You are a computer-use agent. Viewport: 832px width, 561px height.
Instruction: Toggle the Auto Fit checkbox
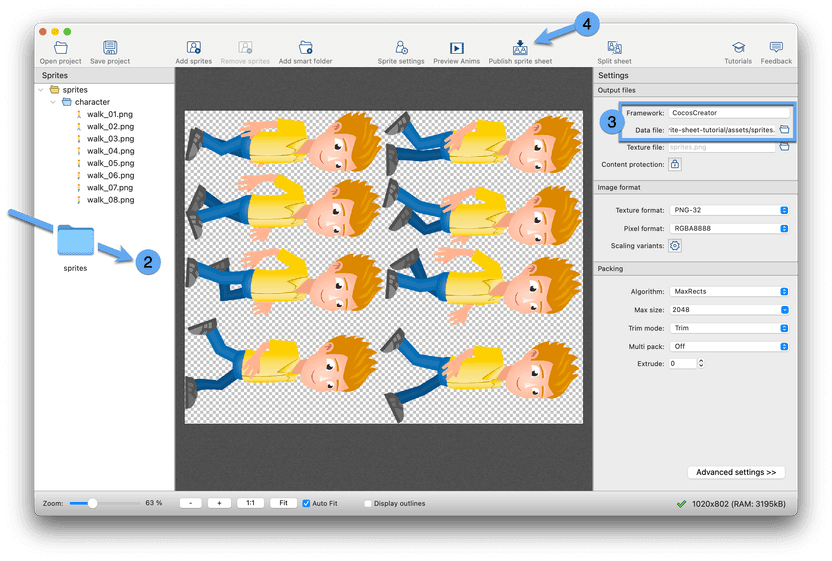307,503
